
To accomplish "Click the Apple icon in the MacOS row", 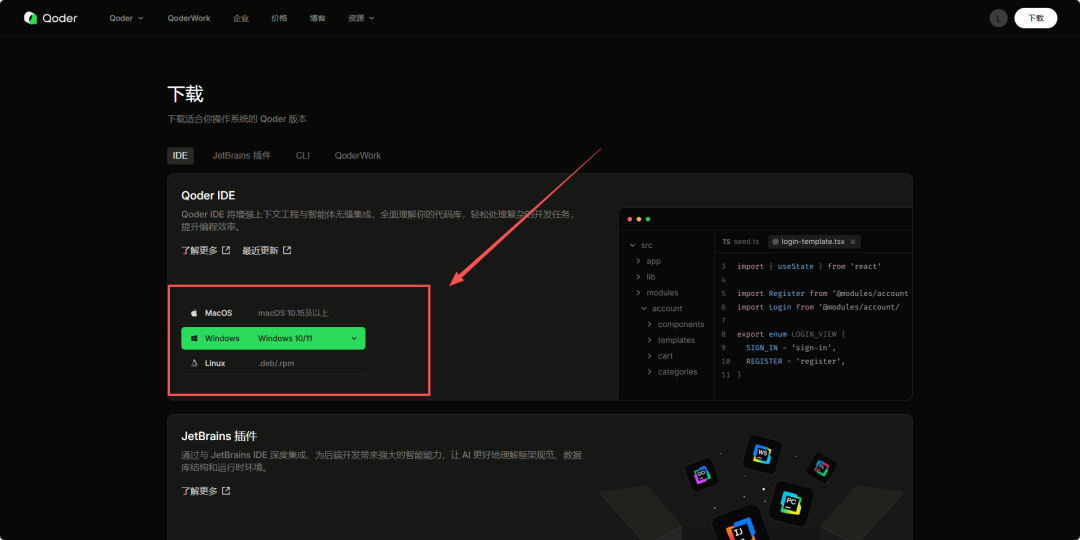I will (x=194, y=313).
